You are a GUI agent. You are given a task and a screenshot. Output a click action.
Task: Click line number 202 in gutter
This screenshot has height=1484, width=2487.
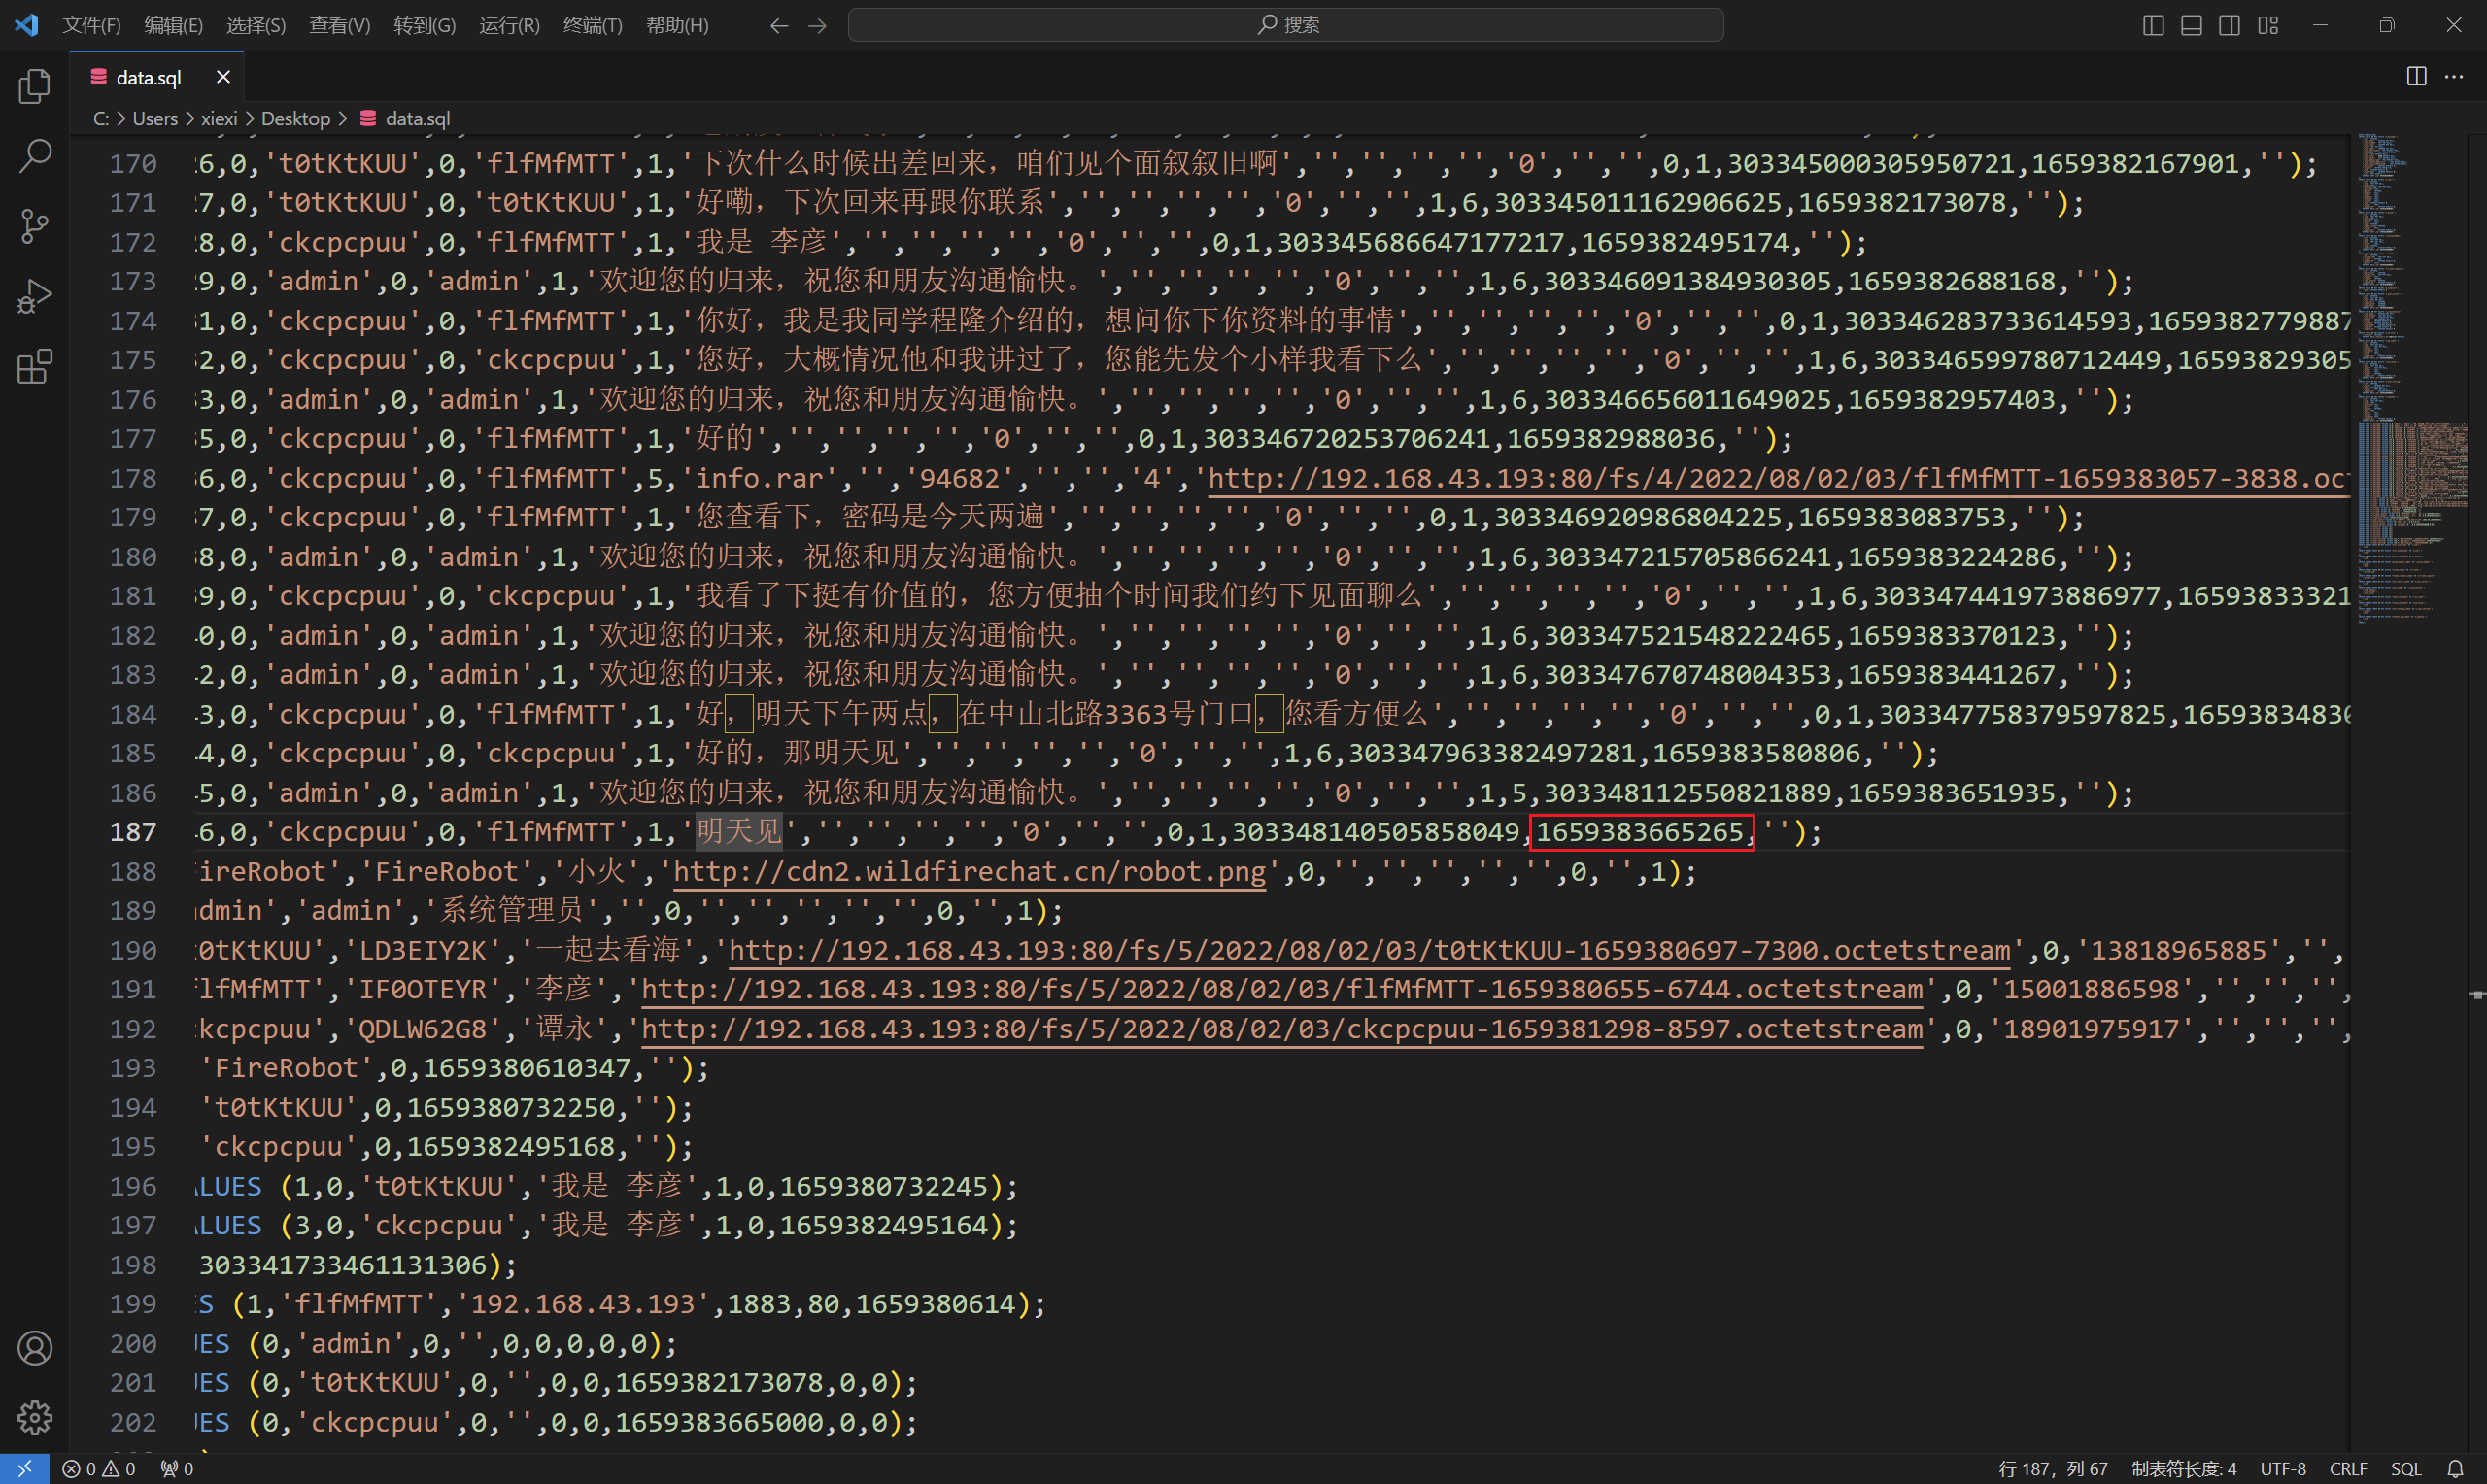[x=133, y=1422]
